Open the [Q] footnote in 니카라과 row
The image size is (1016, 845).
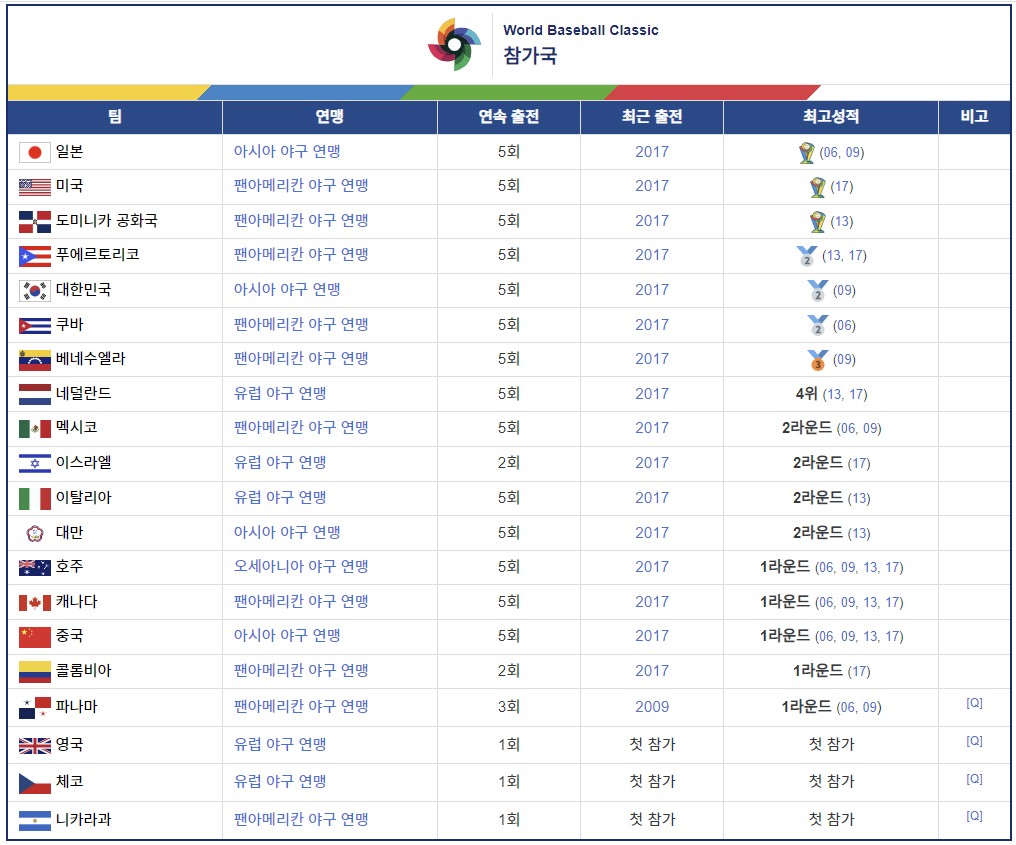coord(974,816)
